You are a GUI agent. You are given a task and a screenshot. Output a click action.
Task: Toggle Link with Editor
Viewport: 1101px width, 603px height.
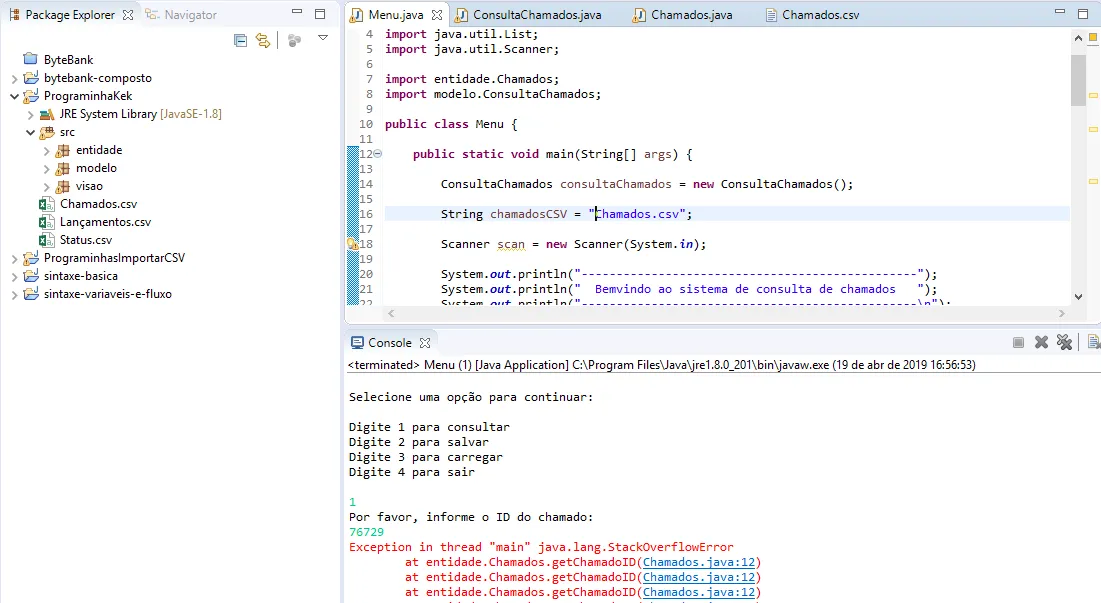[x=263, y=41]
